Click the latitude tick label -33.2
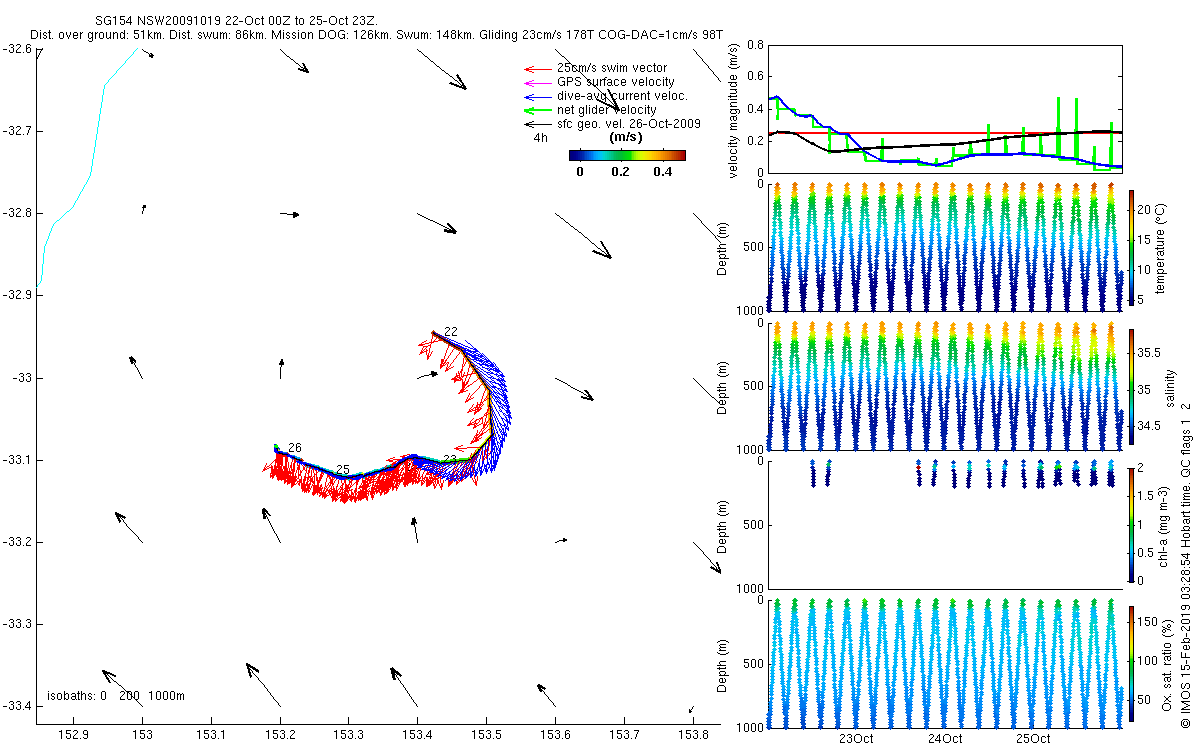 [x=16, y=542]
